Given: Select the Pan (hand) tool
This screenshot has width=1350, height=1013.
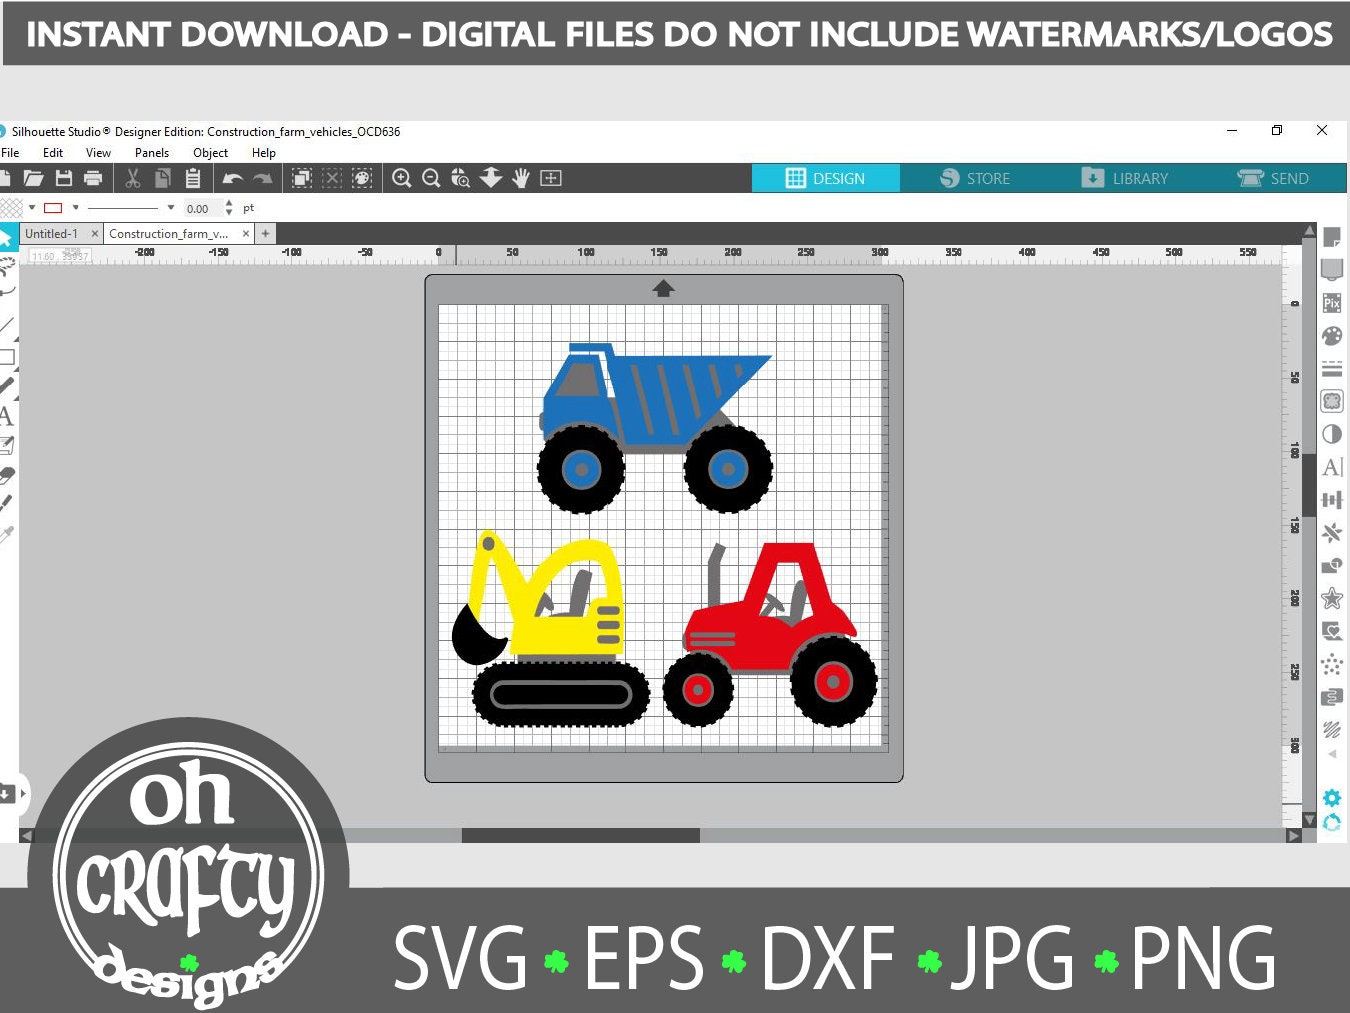Looking at the screenshot, I should [520, 178].
